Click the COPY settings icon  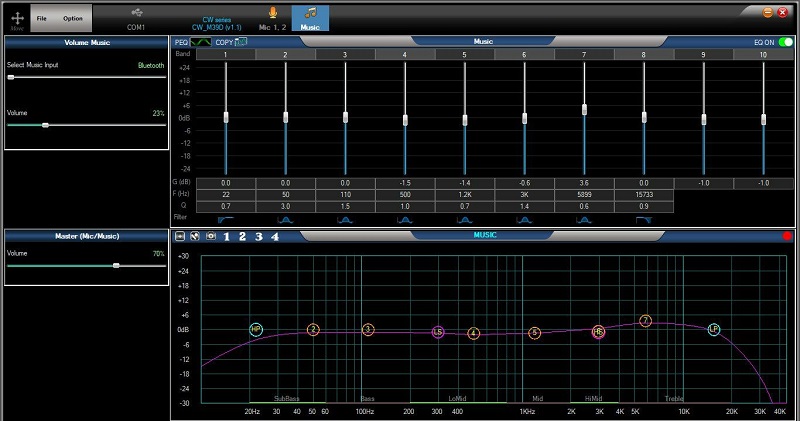tap(243, 43)
